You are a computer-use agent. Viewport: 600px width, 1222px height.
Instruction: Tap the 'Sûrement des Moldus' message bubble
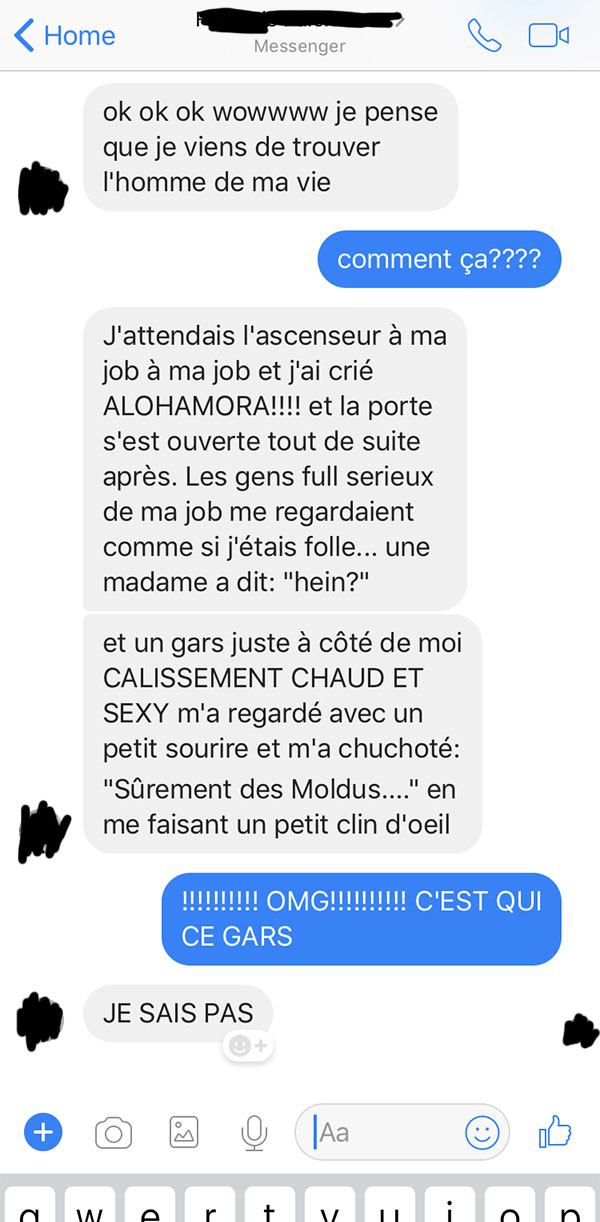click(x=282, y=734)
